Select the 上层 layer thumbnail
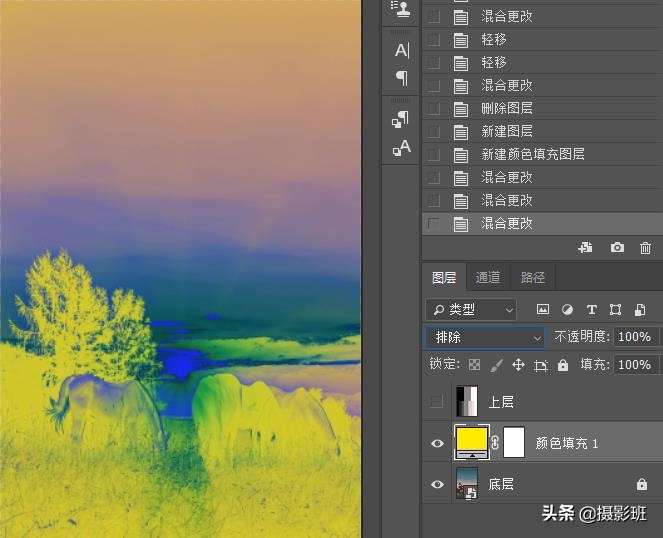 click(467, 401)
